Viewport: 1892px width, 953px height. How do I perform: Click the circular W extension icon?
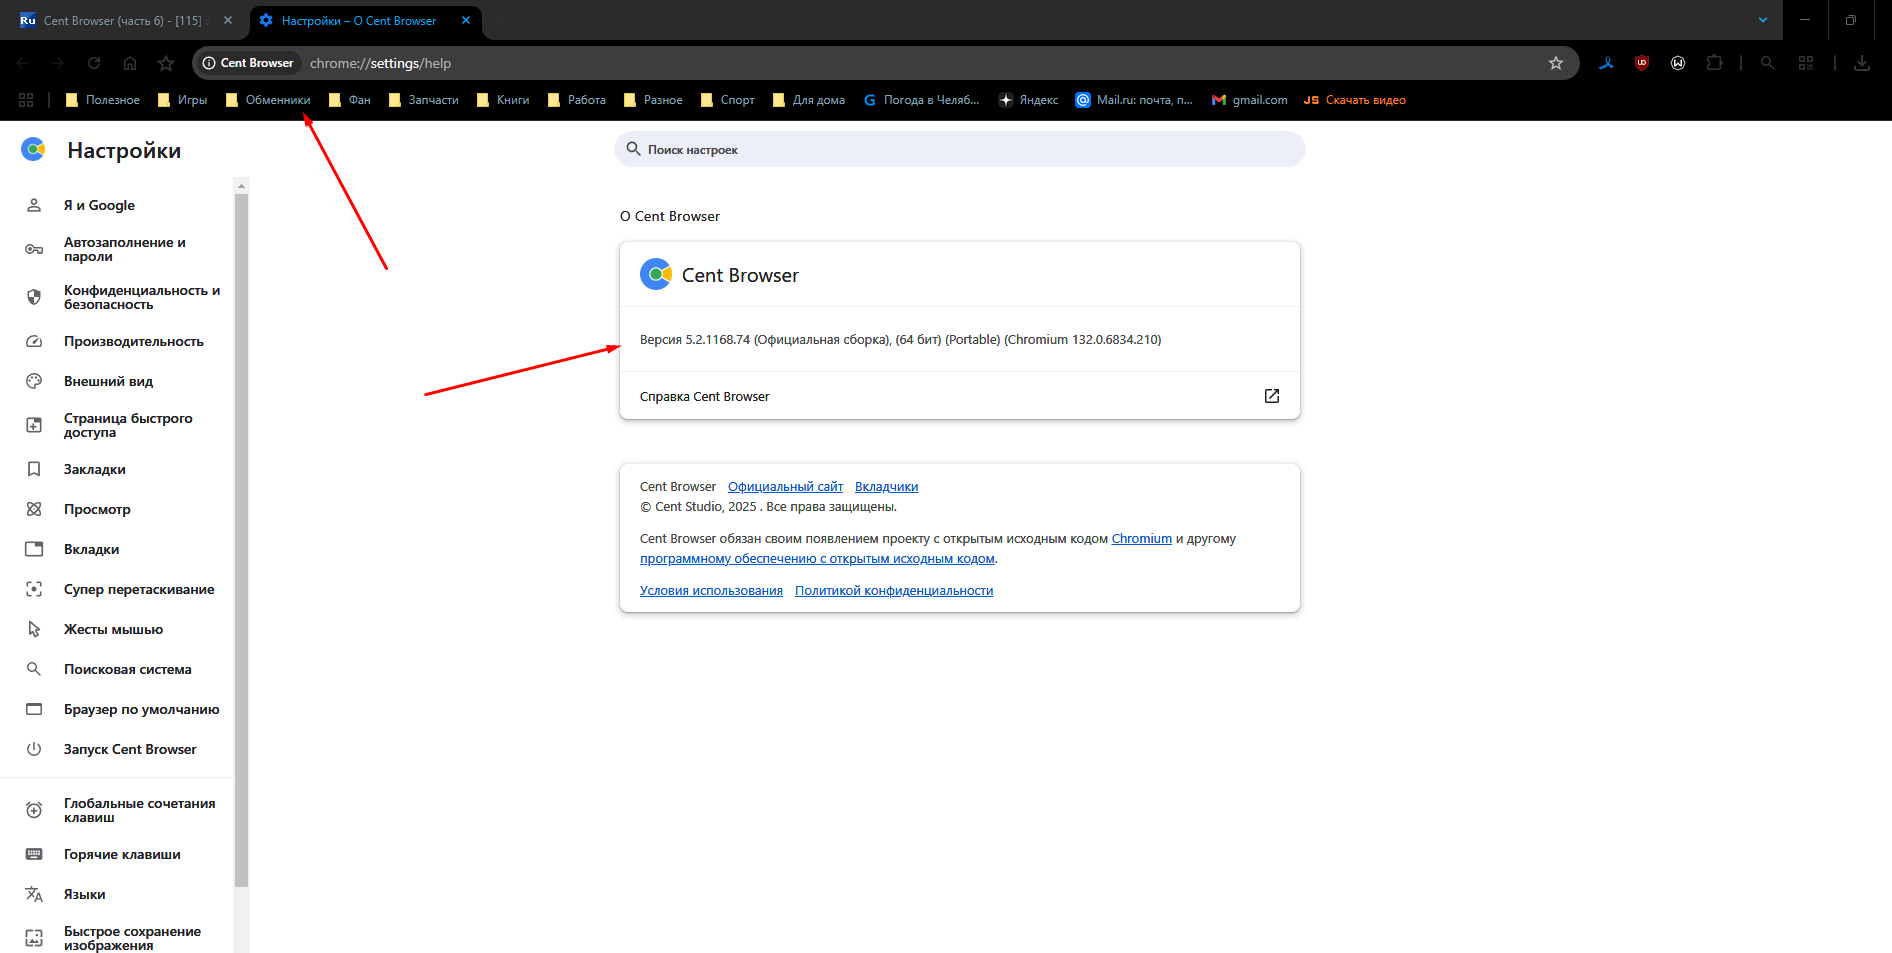[1678, 63]
